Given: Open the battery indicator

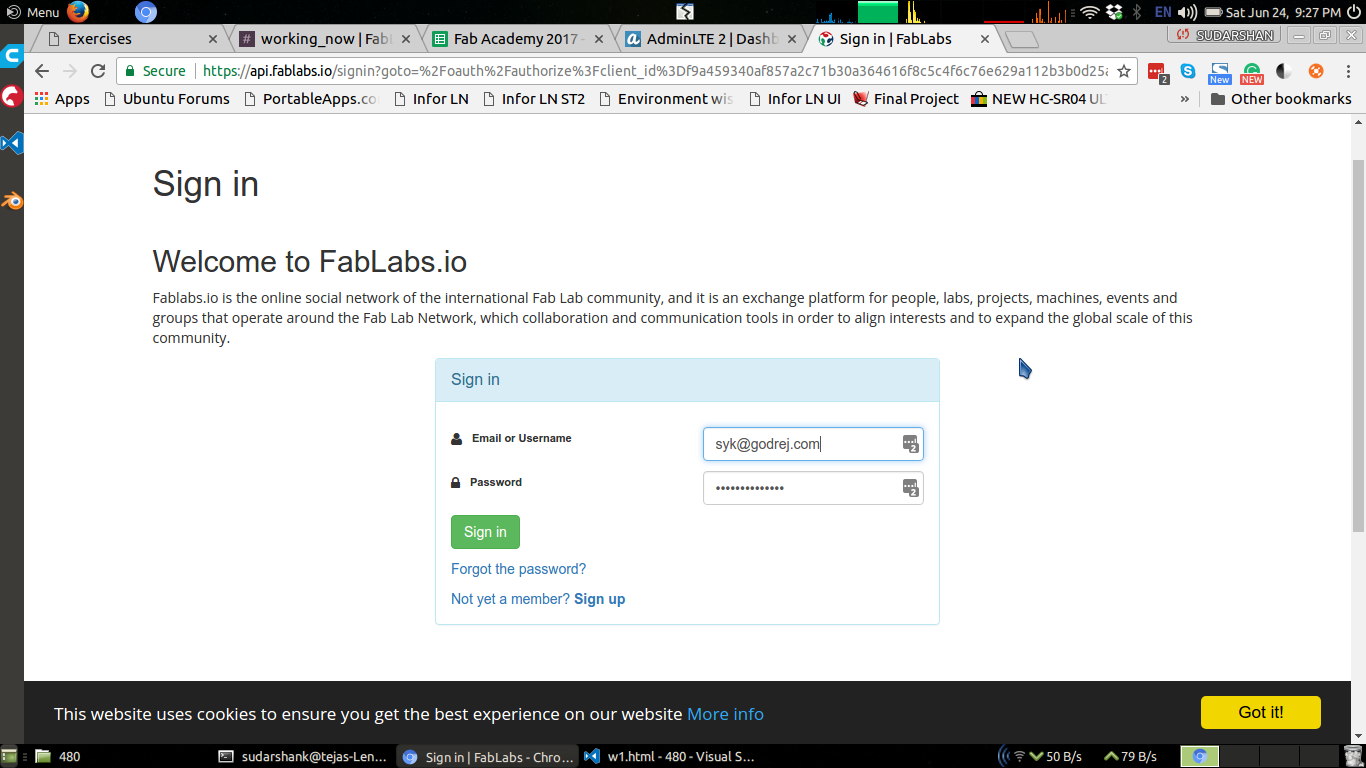Looking at the screenshot, I should tap(1213, 12).
